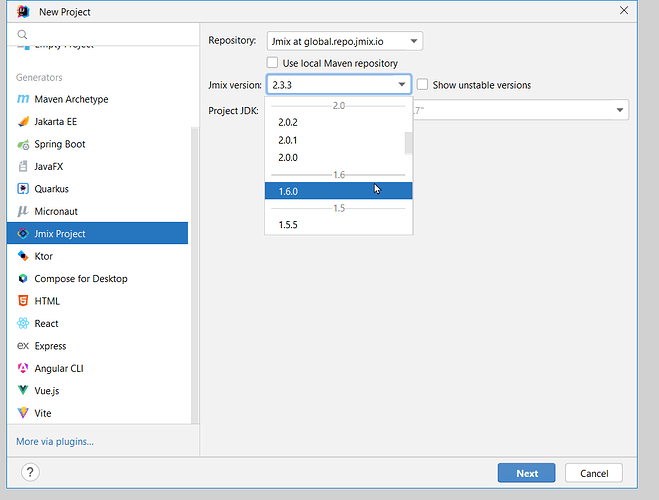Click the Cancel button
Viewport: 659px width, 500px height.
pyautogui.click(x=593, y=473)
